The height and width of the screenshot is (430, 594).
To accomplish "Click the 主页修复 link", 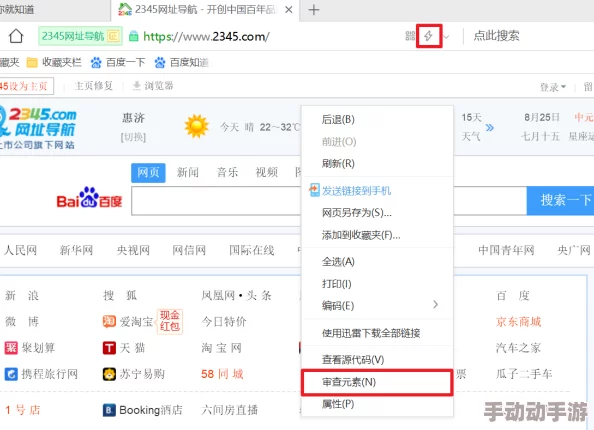I will point(94,86).
